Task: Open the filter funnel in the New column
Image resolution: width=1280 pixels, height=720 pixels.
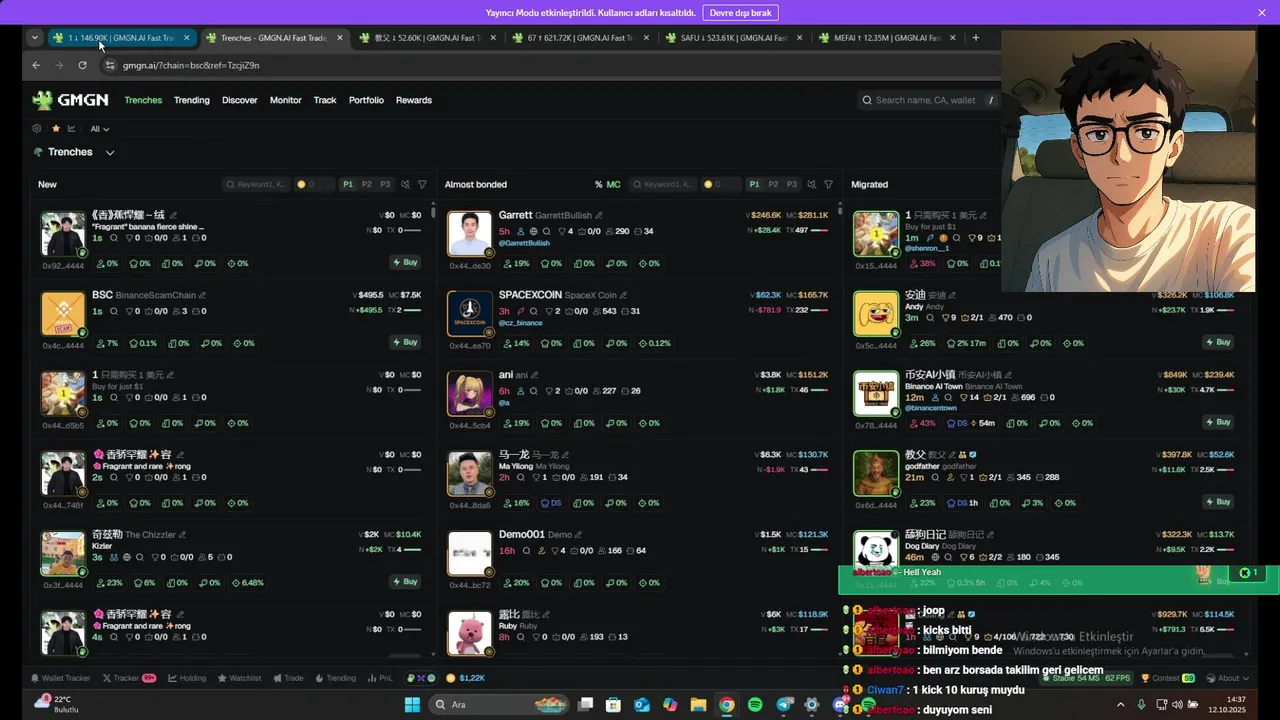Action: (x=422, y=184)
